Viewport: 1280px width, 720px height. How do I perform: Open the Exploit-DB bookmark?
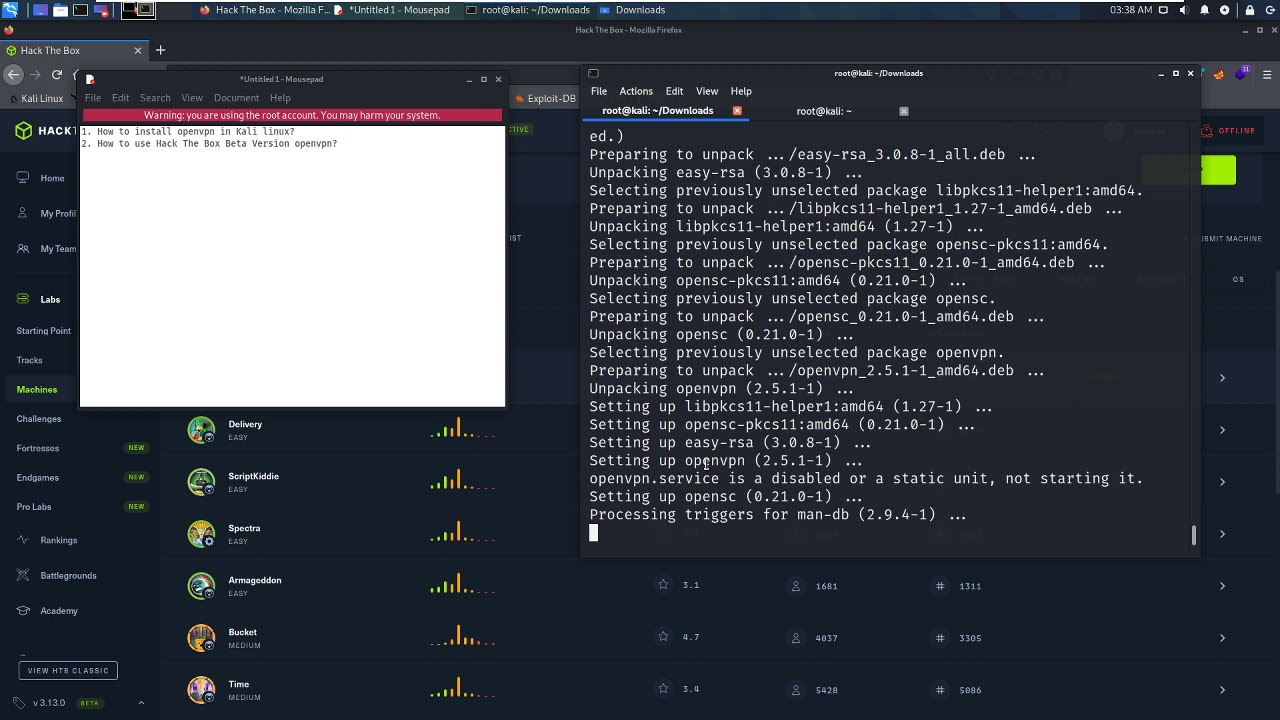pyautogui.click(x=545, y=98)
